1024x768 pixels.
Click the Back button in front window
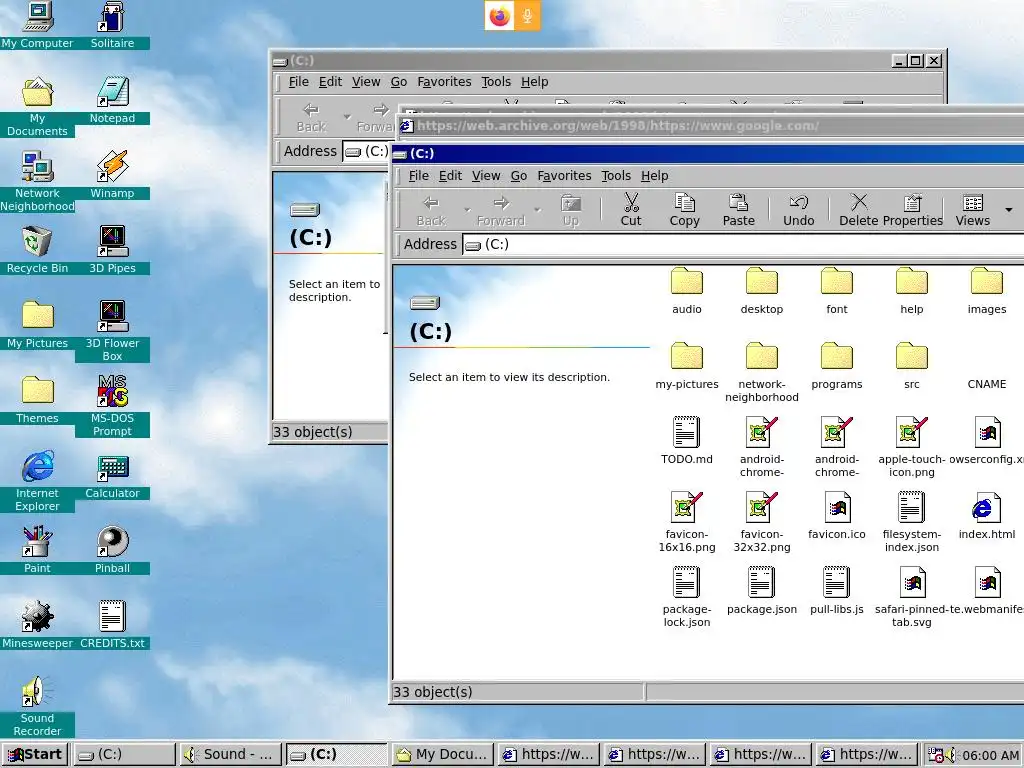pos(431,210)
